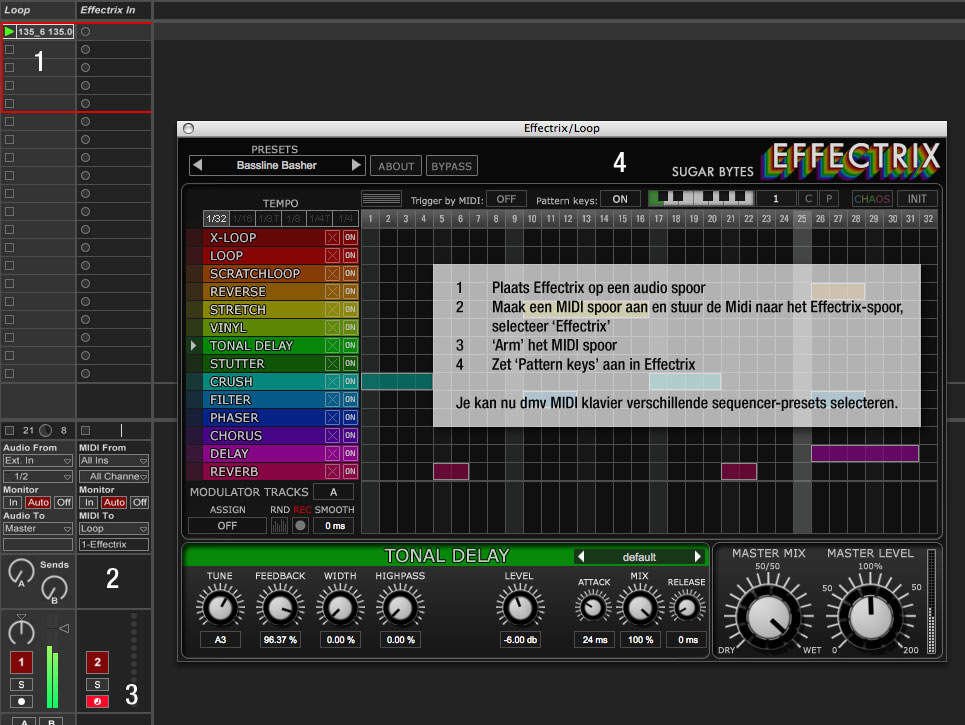Open the Master Audio To dropdown

[38, 529]
